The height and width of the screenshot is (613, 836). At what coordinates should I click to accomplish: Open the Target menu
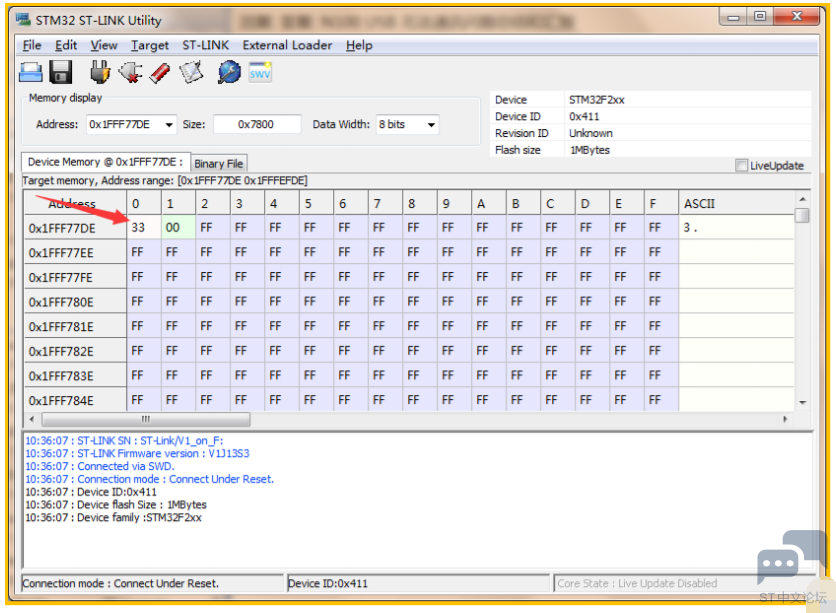(150, 45)
